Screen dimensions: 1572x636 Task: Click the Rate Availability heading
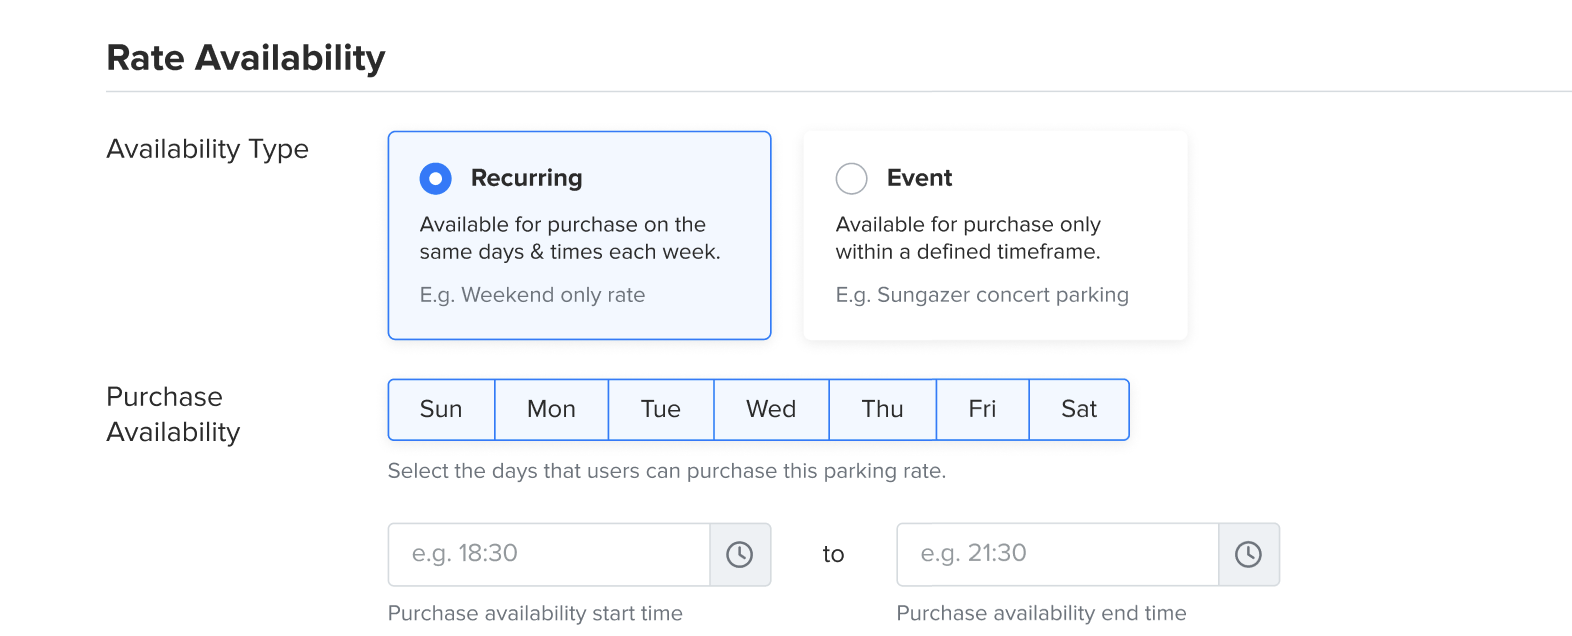tap(246, 58)
